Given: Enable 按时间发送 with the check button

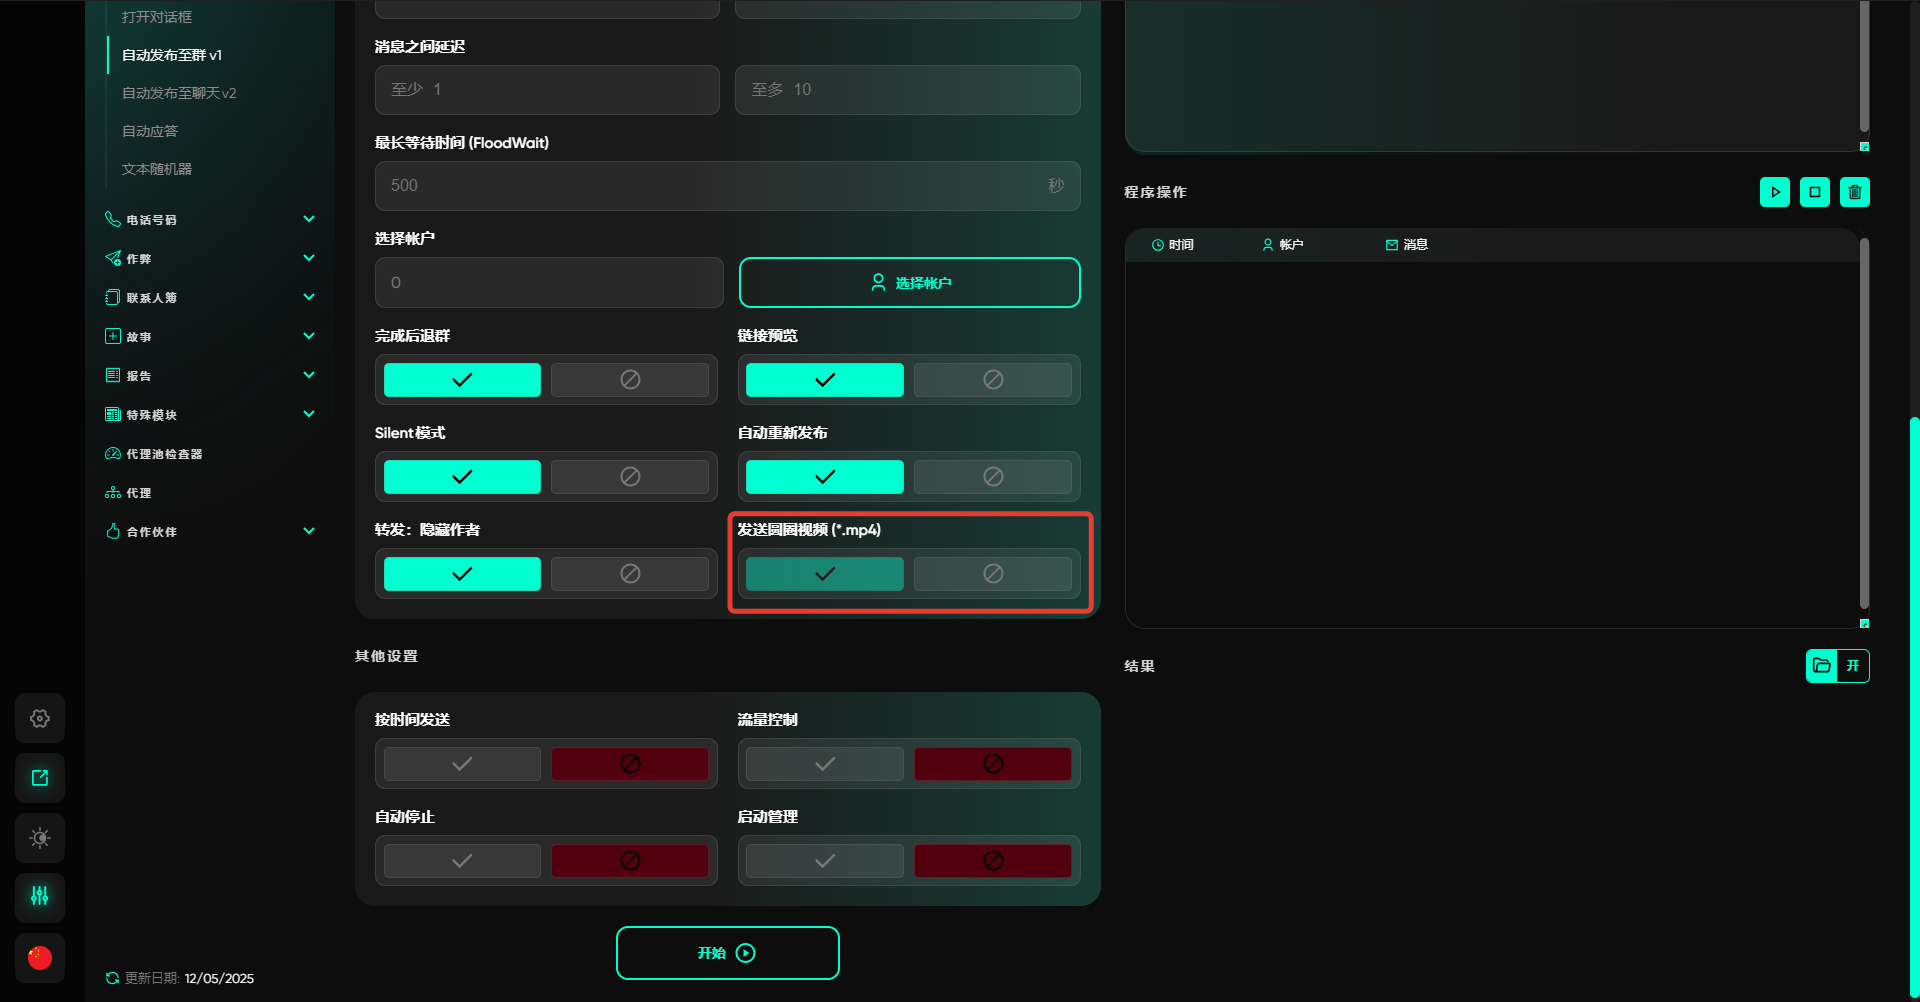Looking at the screenshot, I should point(462,764).
